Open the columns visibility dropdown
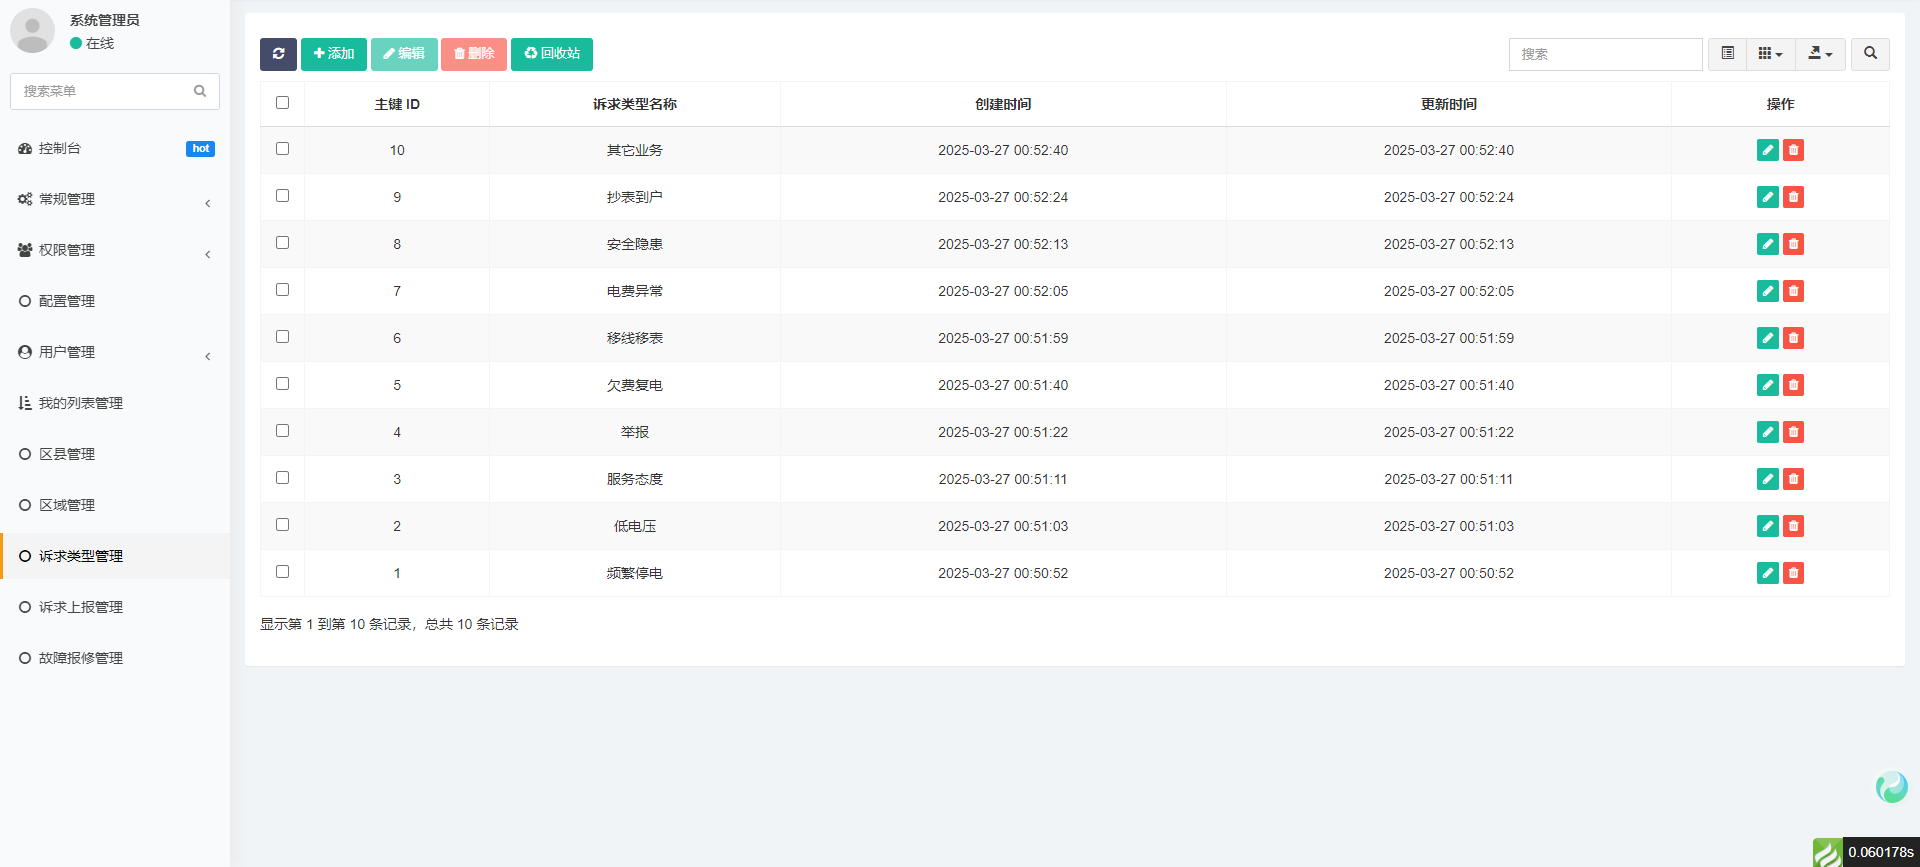 point(1770,54)
